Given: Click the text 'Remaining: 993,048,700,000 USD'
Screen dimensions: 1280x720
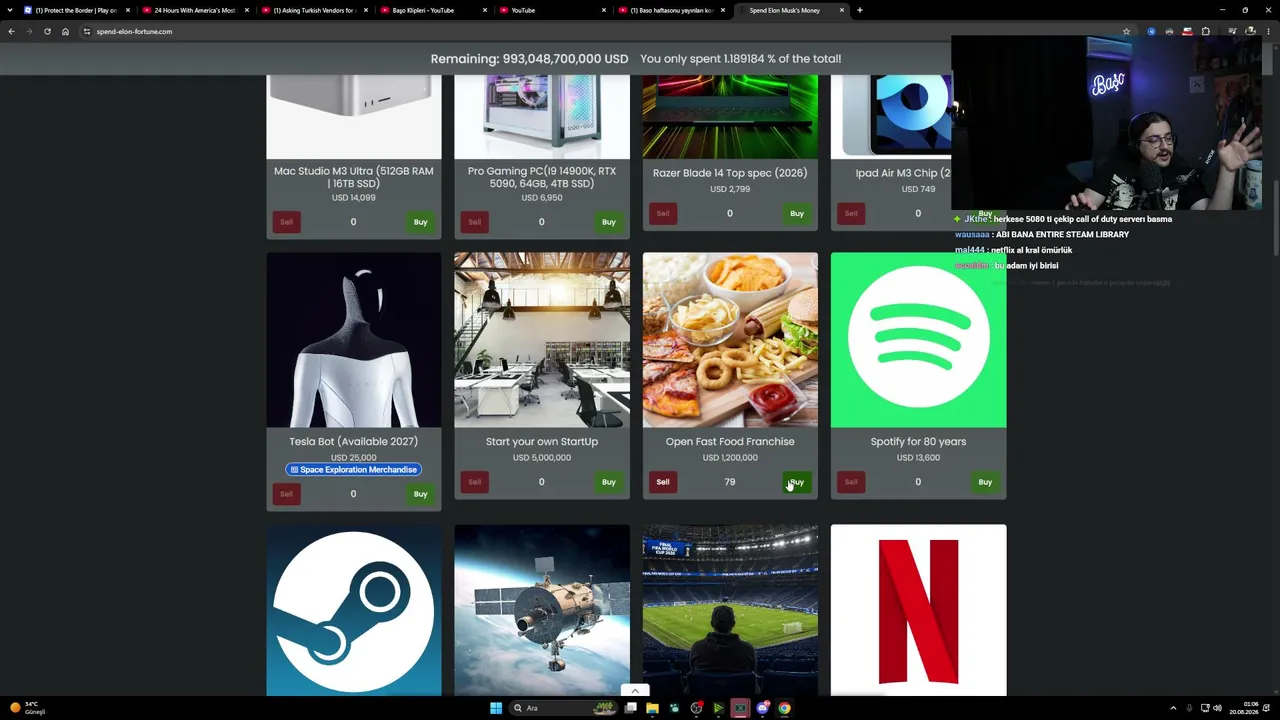Looking at the screenshot, I should (x=529, y=59).
